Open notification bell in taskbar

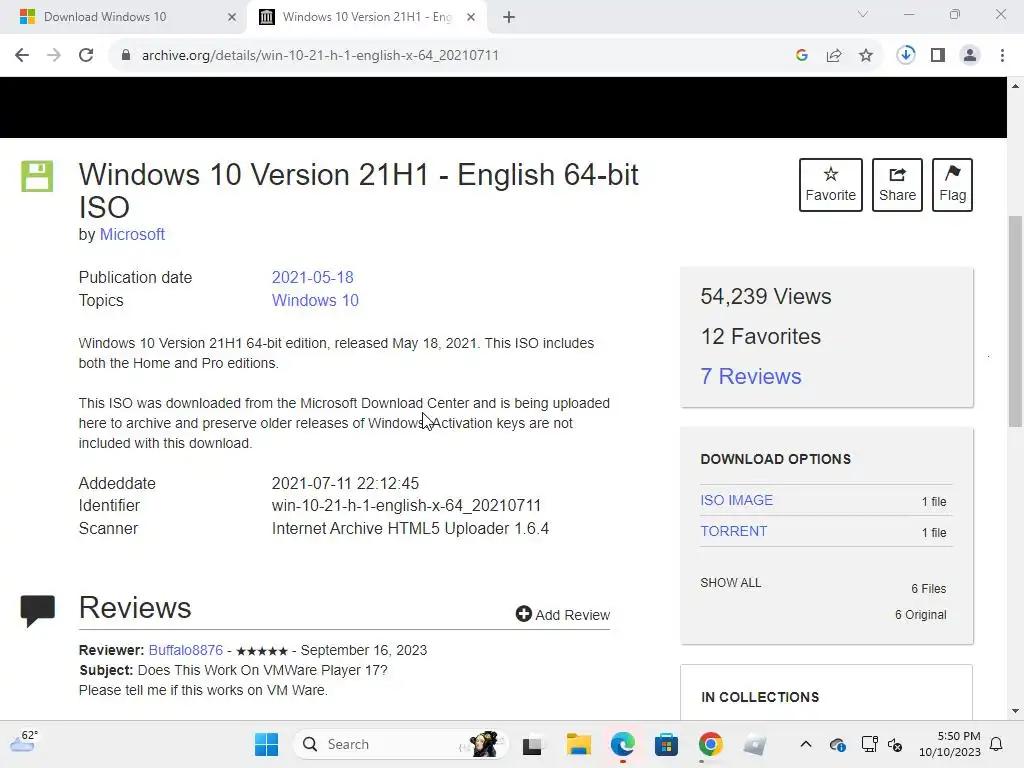(x=997, y=744)
